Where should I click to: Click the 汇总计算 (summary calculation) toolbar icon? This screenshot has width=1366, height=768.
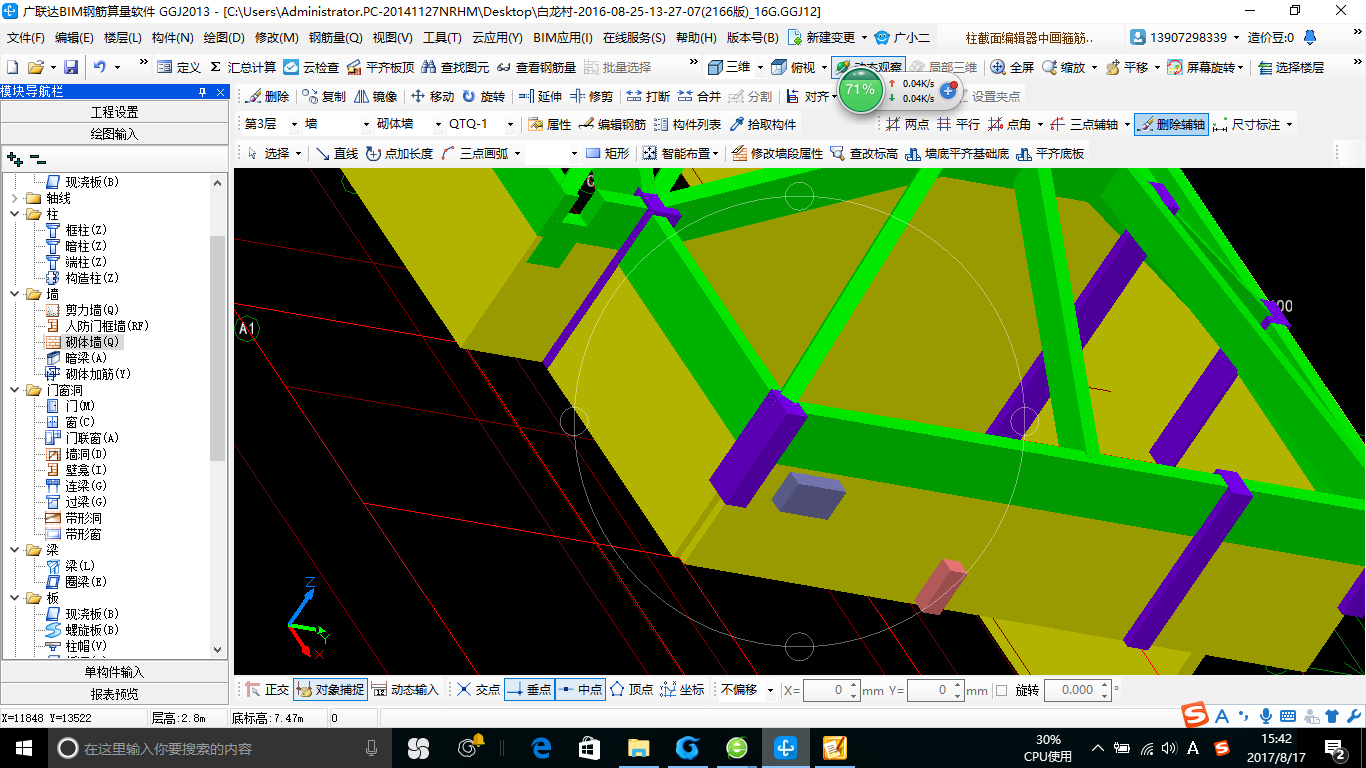click(243, 67)
